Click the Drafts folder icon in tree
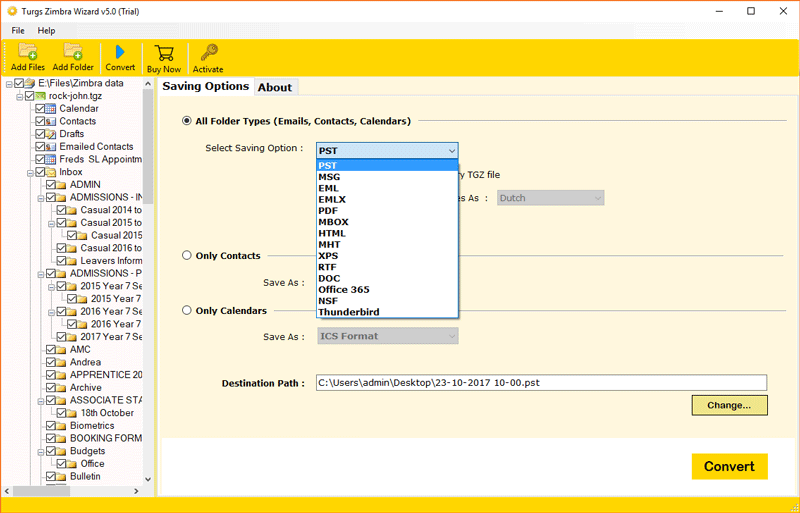The image size is (800, 513). (x=51, y=134)
